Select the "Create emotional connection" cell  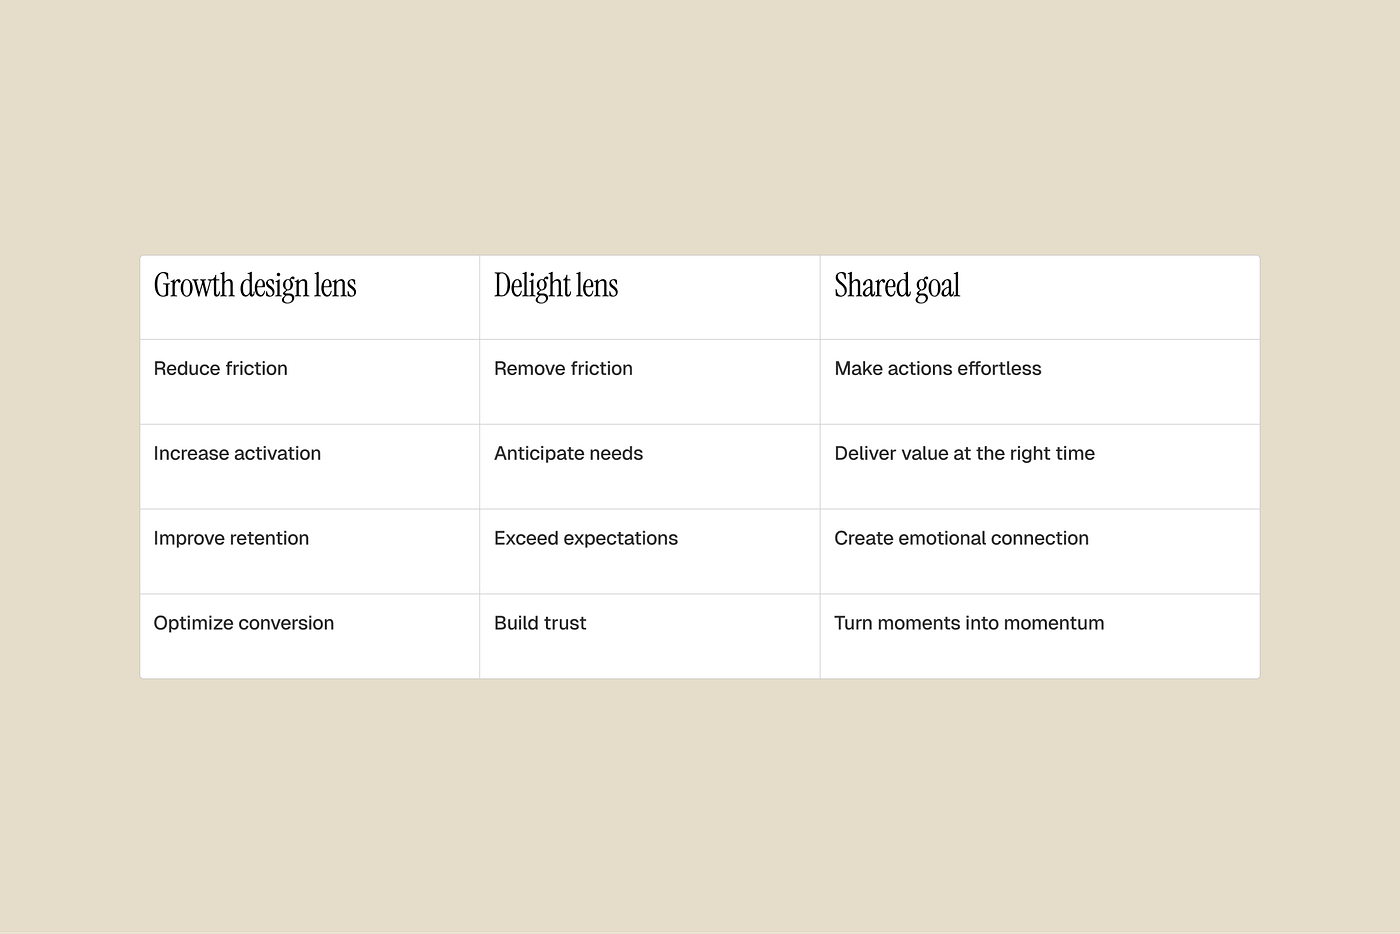click(961, 539)
